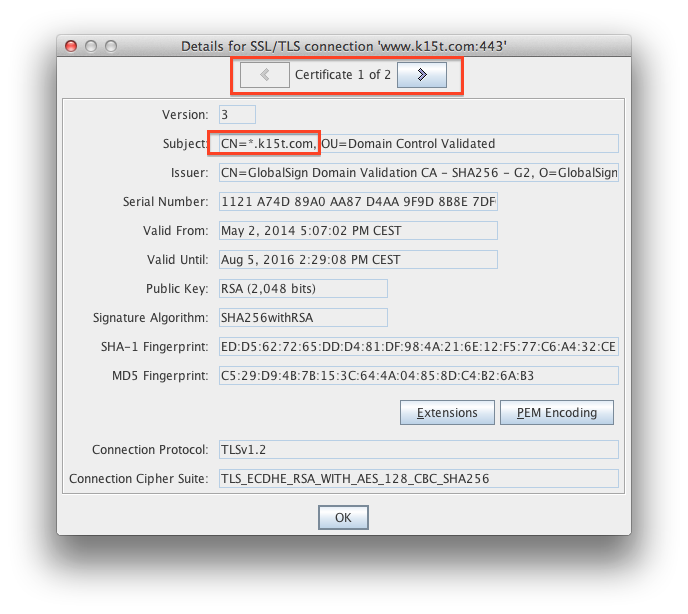688x614 pixels.
Task: Click the MD5 Fingerprint field
Action: 418,376
